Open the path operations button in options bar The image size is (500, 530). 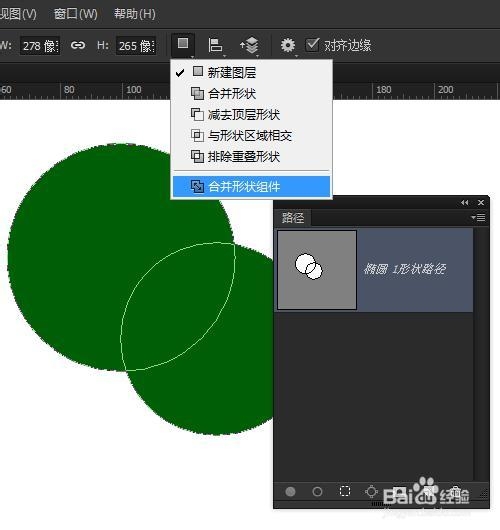coord(183,45)
